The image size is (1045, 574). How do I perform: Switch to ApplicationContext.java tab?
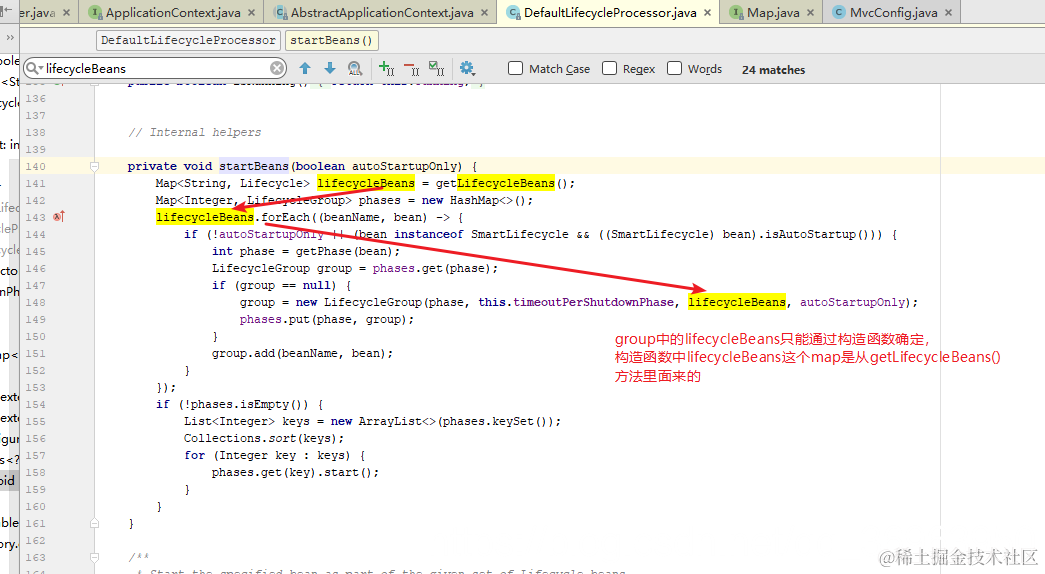[173, 13]
